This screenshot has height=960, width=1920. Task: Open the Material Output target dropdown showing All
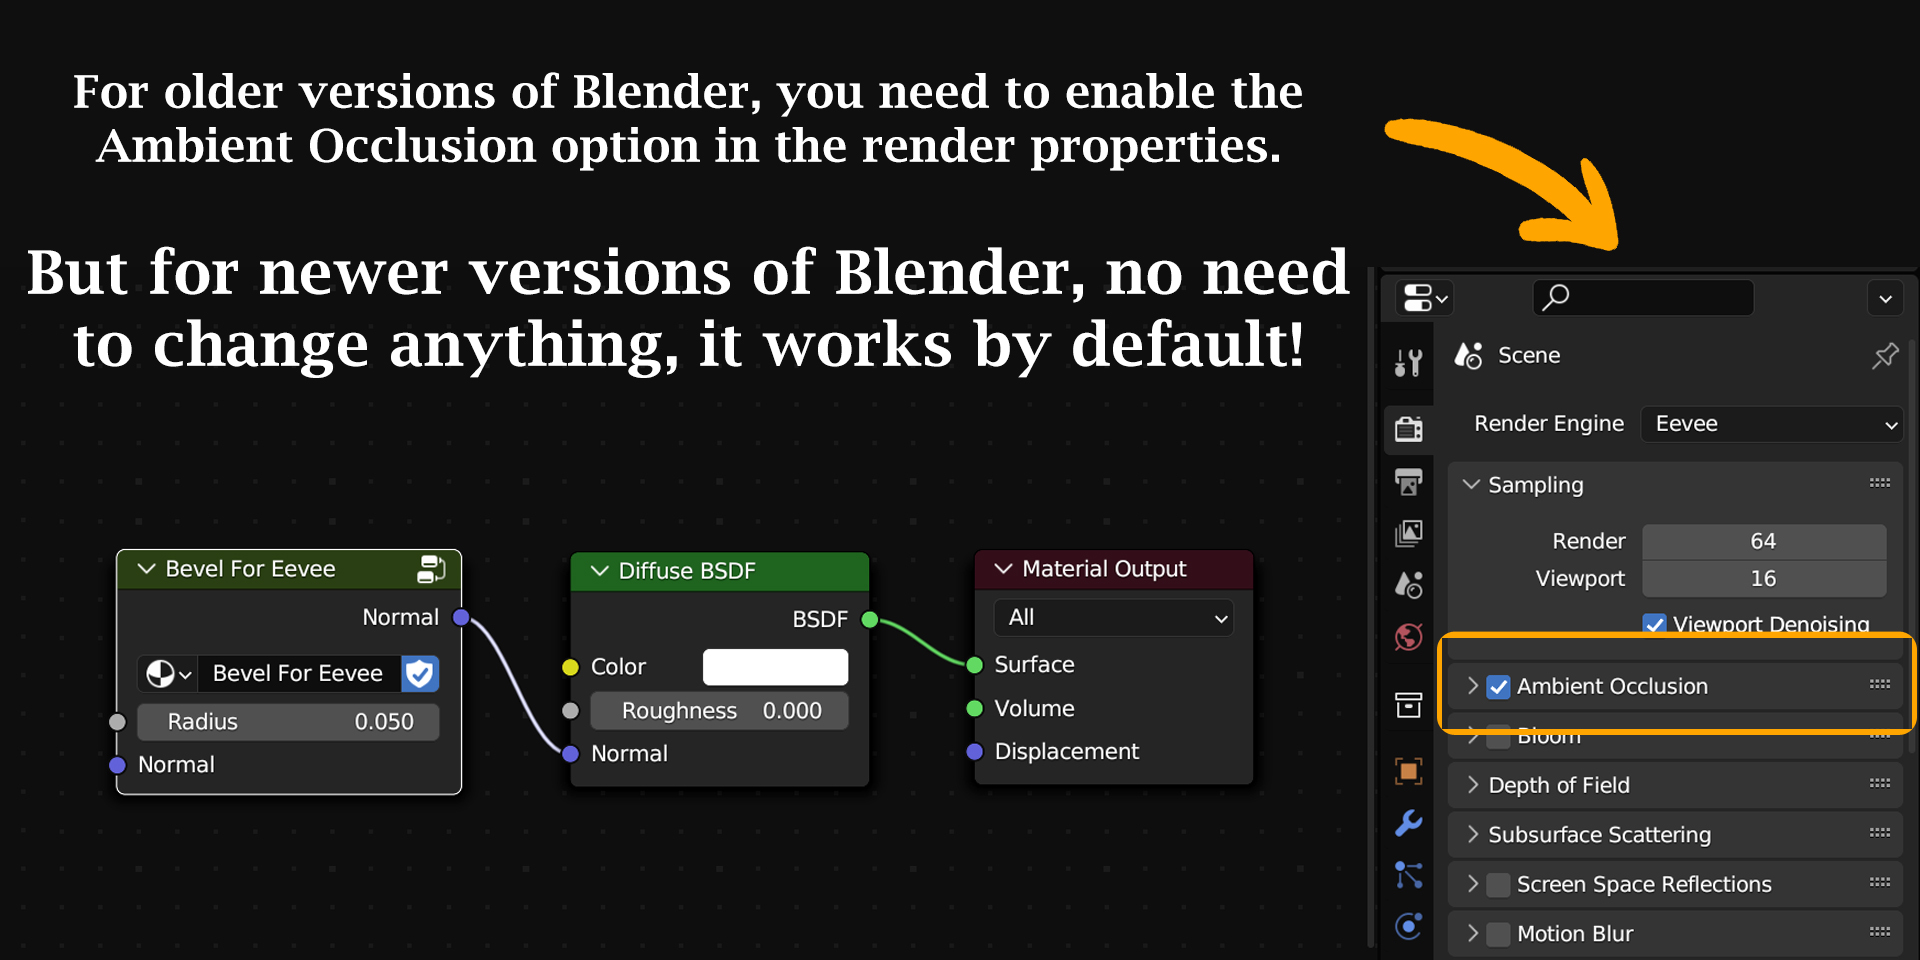point(1114,618)
